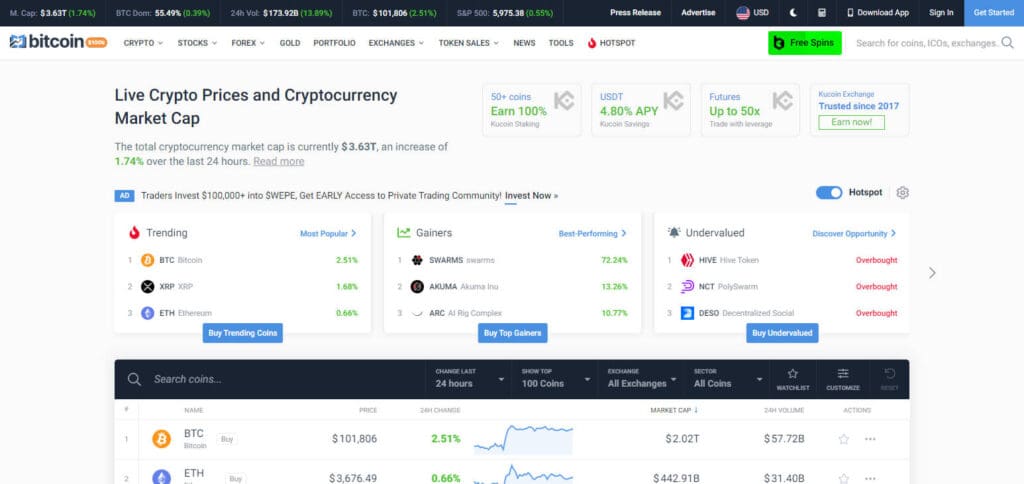Image resolution: width=1024 pixels, height=484 pixels.
Task: Open the Sector All Coins dropdown
Action: [728, 379]
